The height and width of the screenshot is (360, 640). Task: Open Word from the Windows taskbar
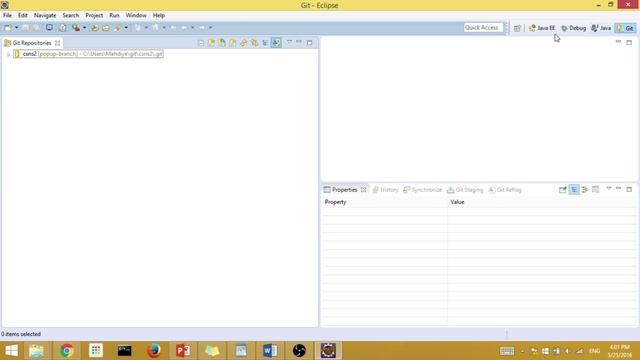pyautogui.click(x=270, y=351)
